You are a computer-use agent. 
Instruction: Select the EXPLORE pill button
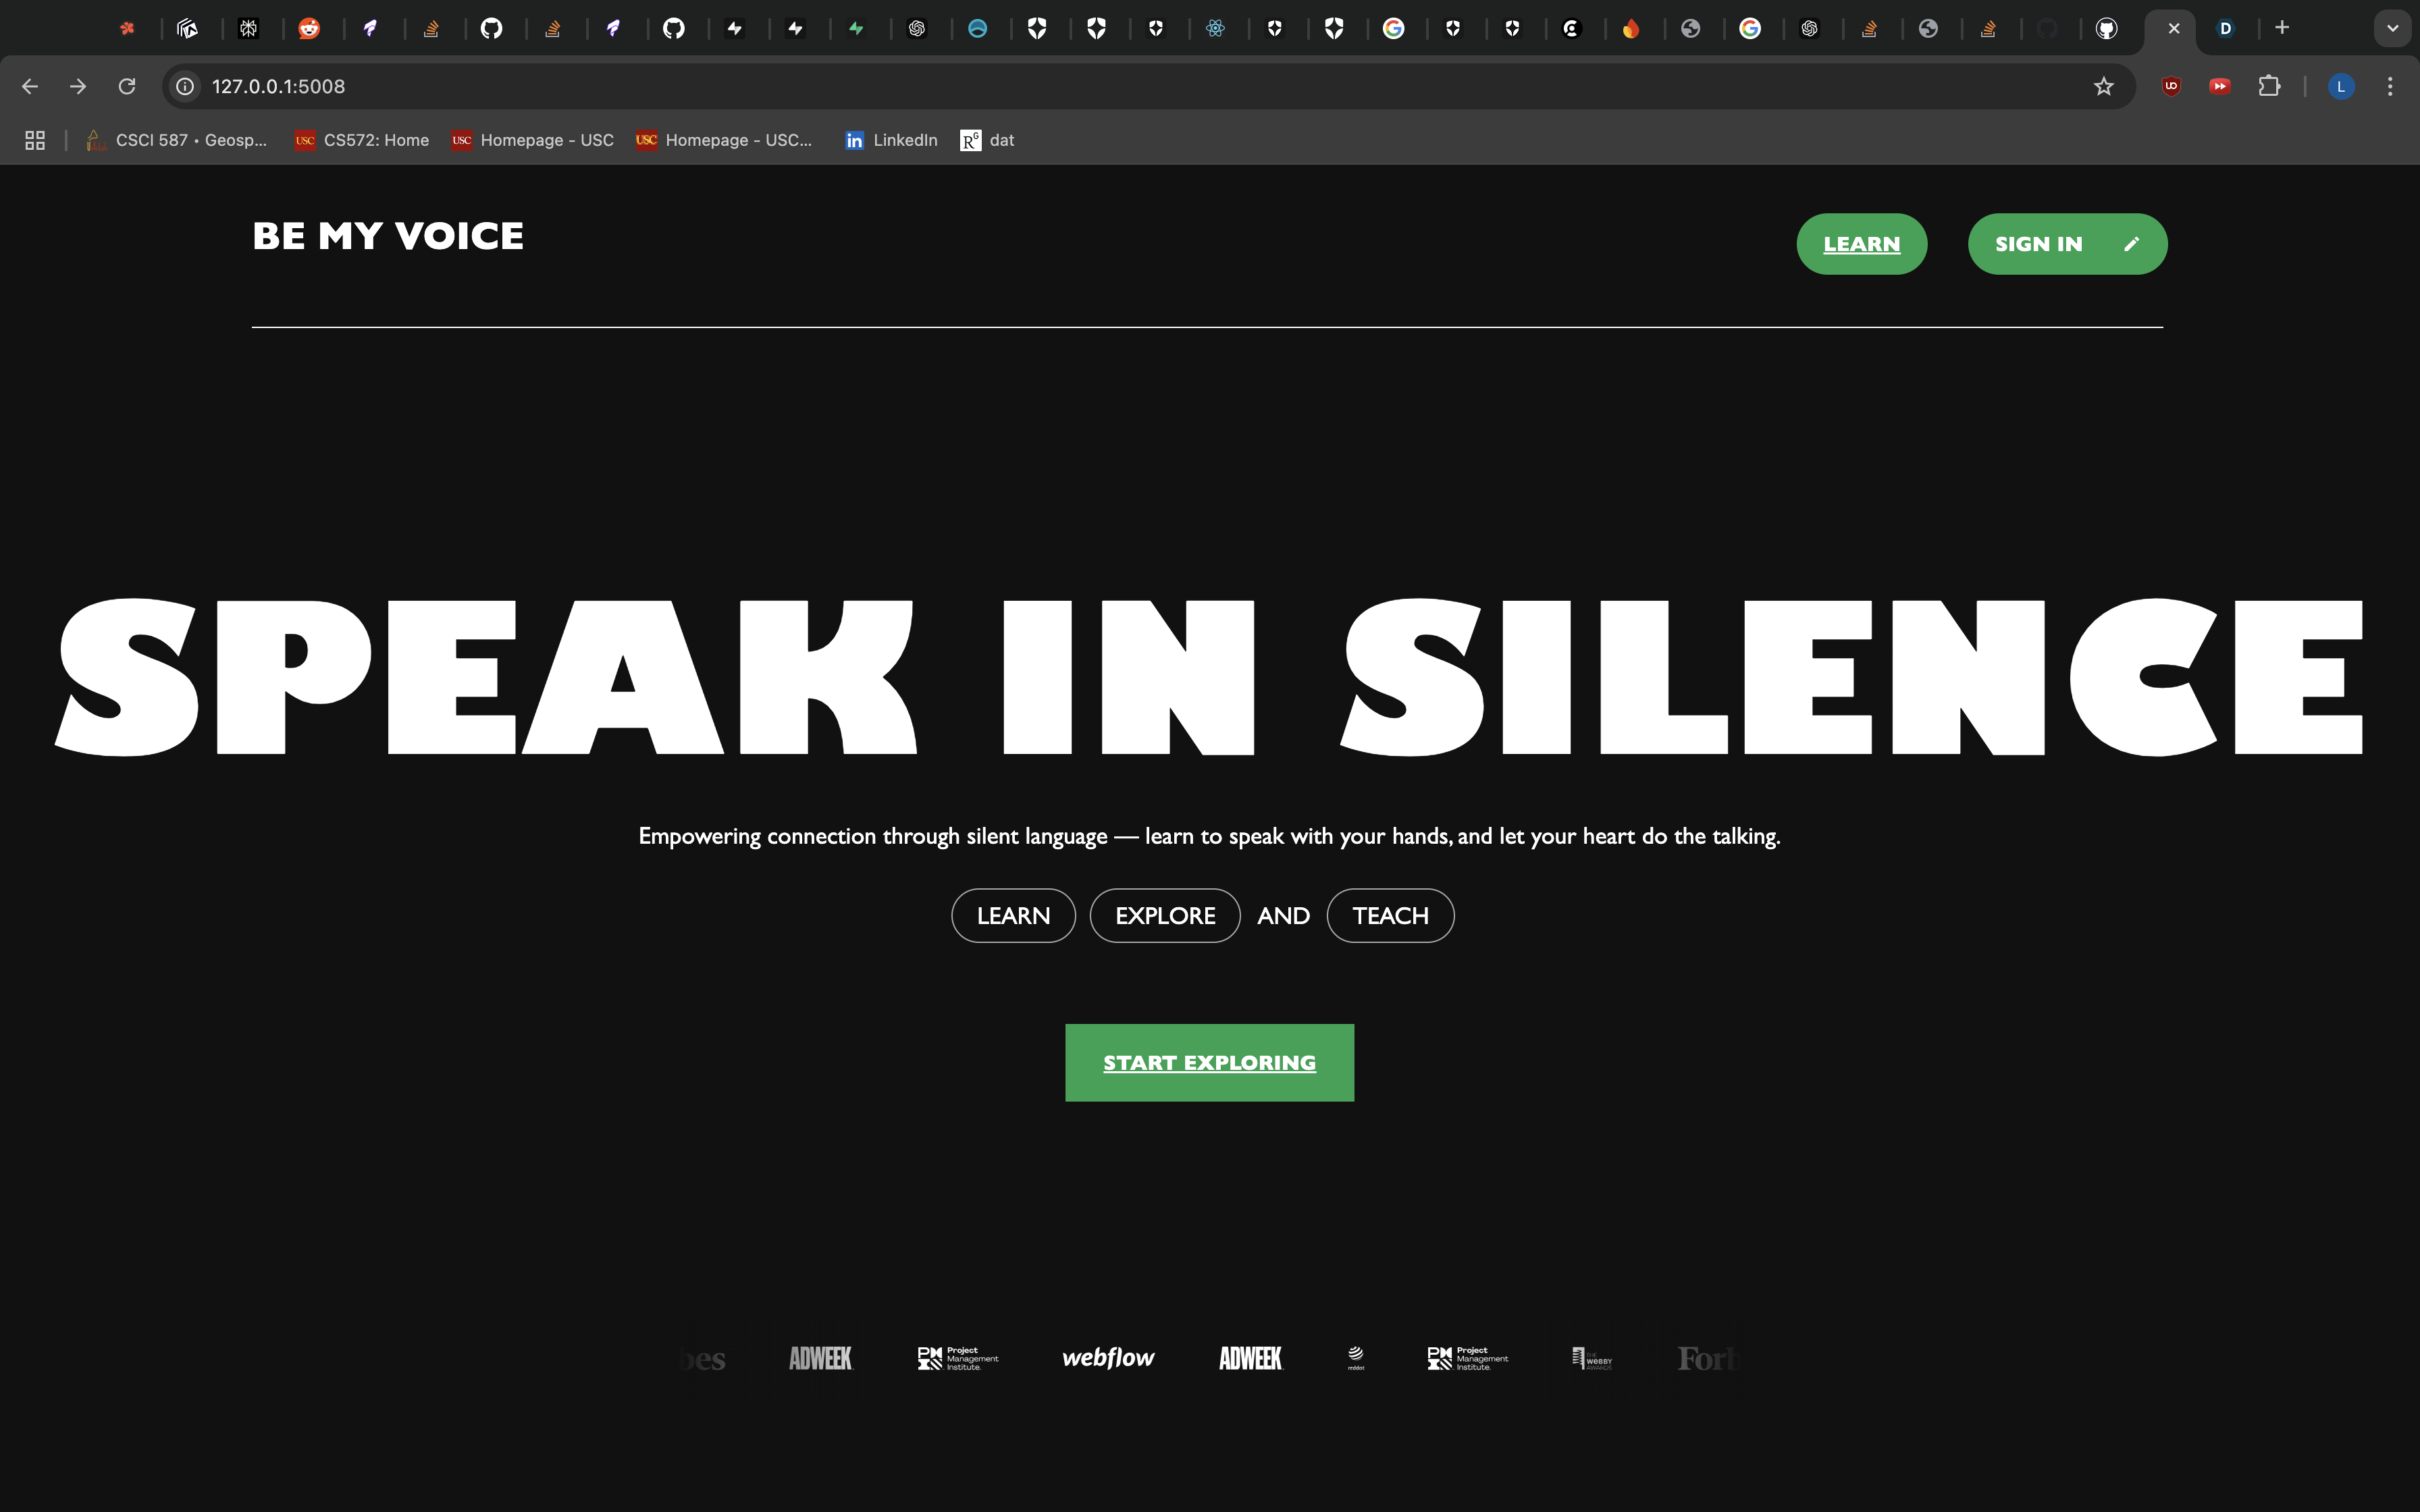coord(1165,915)
